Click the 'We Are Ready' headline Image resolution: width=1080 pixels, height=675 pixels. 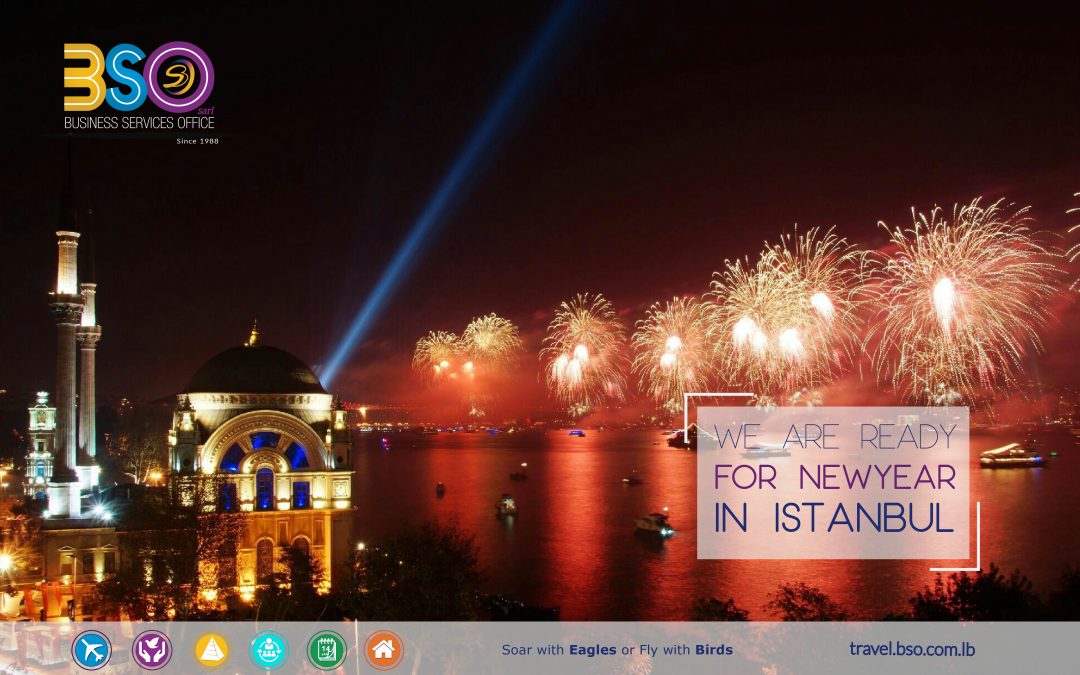[x=835, y=437]
